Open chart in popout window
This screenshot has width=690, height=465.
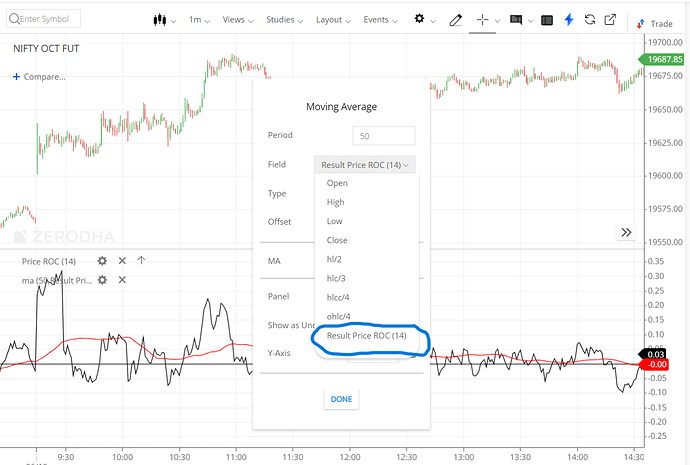(x=609, y=19)
